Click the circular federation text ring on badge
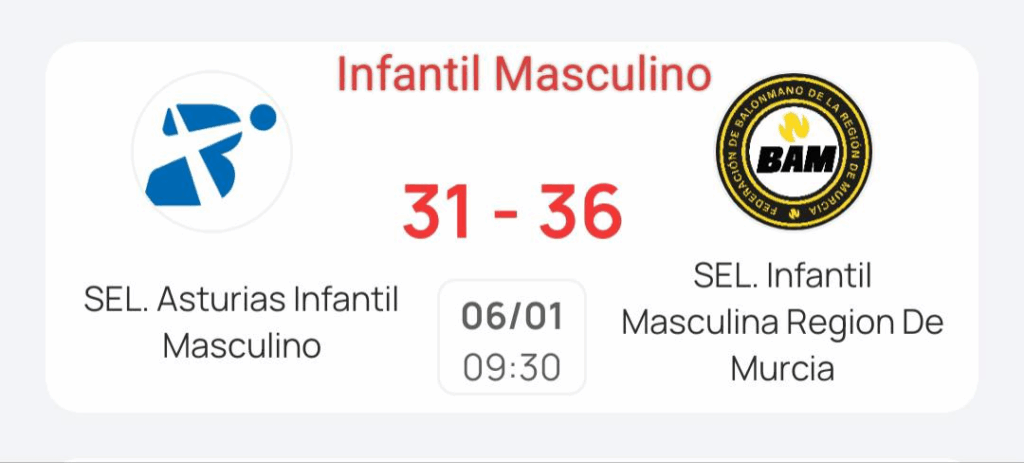The width and height of the screenshot is (1024, 463). (x=738, y=150)
